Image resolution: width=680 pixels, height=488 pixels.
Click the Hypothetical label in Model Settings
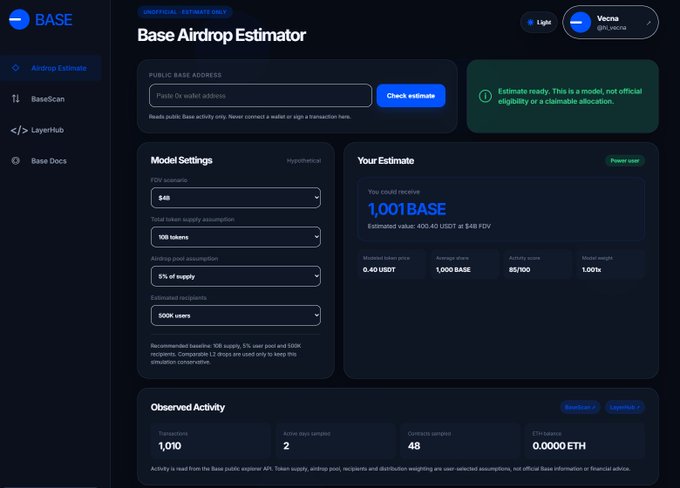(304, 160)
